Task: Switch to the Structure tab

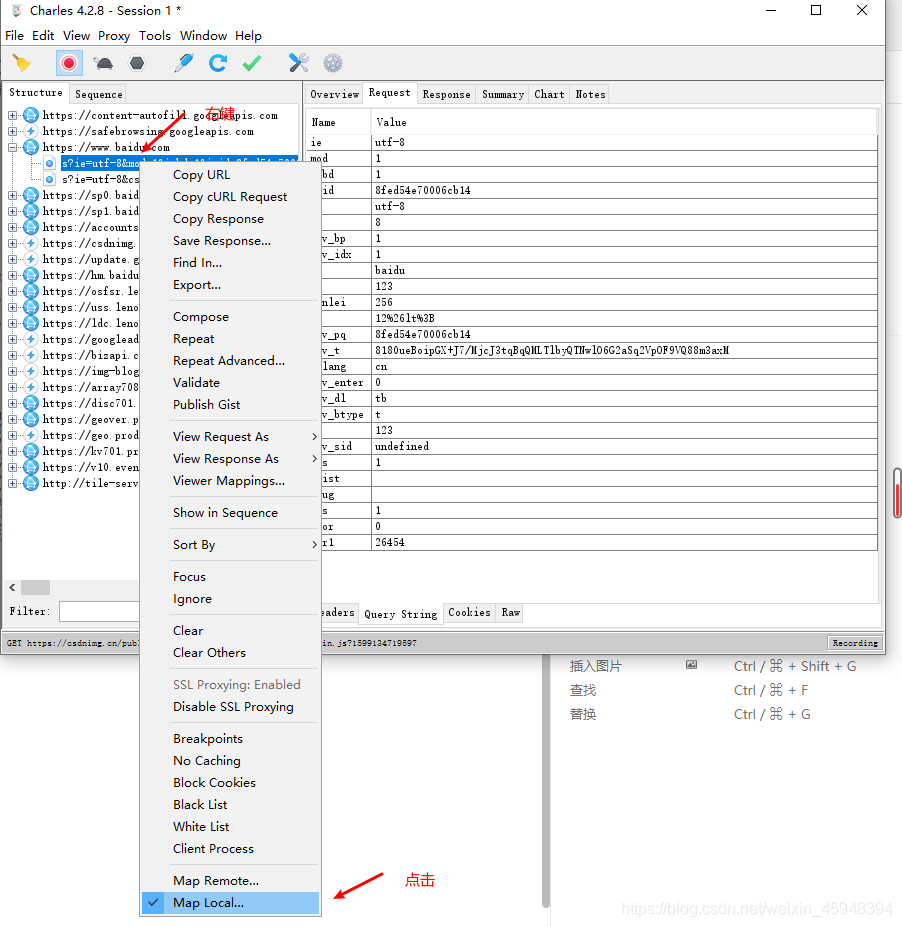Action: pos(35,93)
